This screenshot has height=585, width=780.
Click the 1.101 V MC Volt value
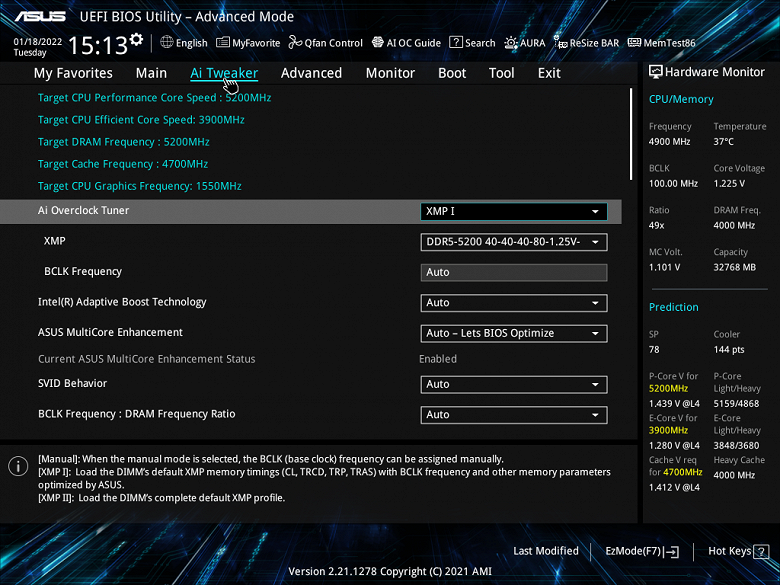click(x=665, y=268)
